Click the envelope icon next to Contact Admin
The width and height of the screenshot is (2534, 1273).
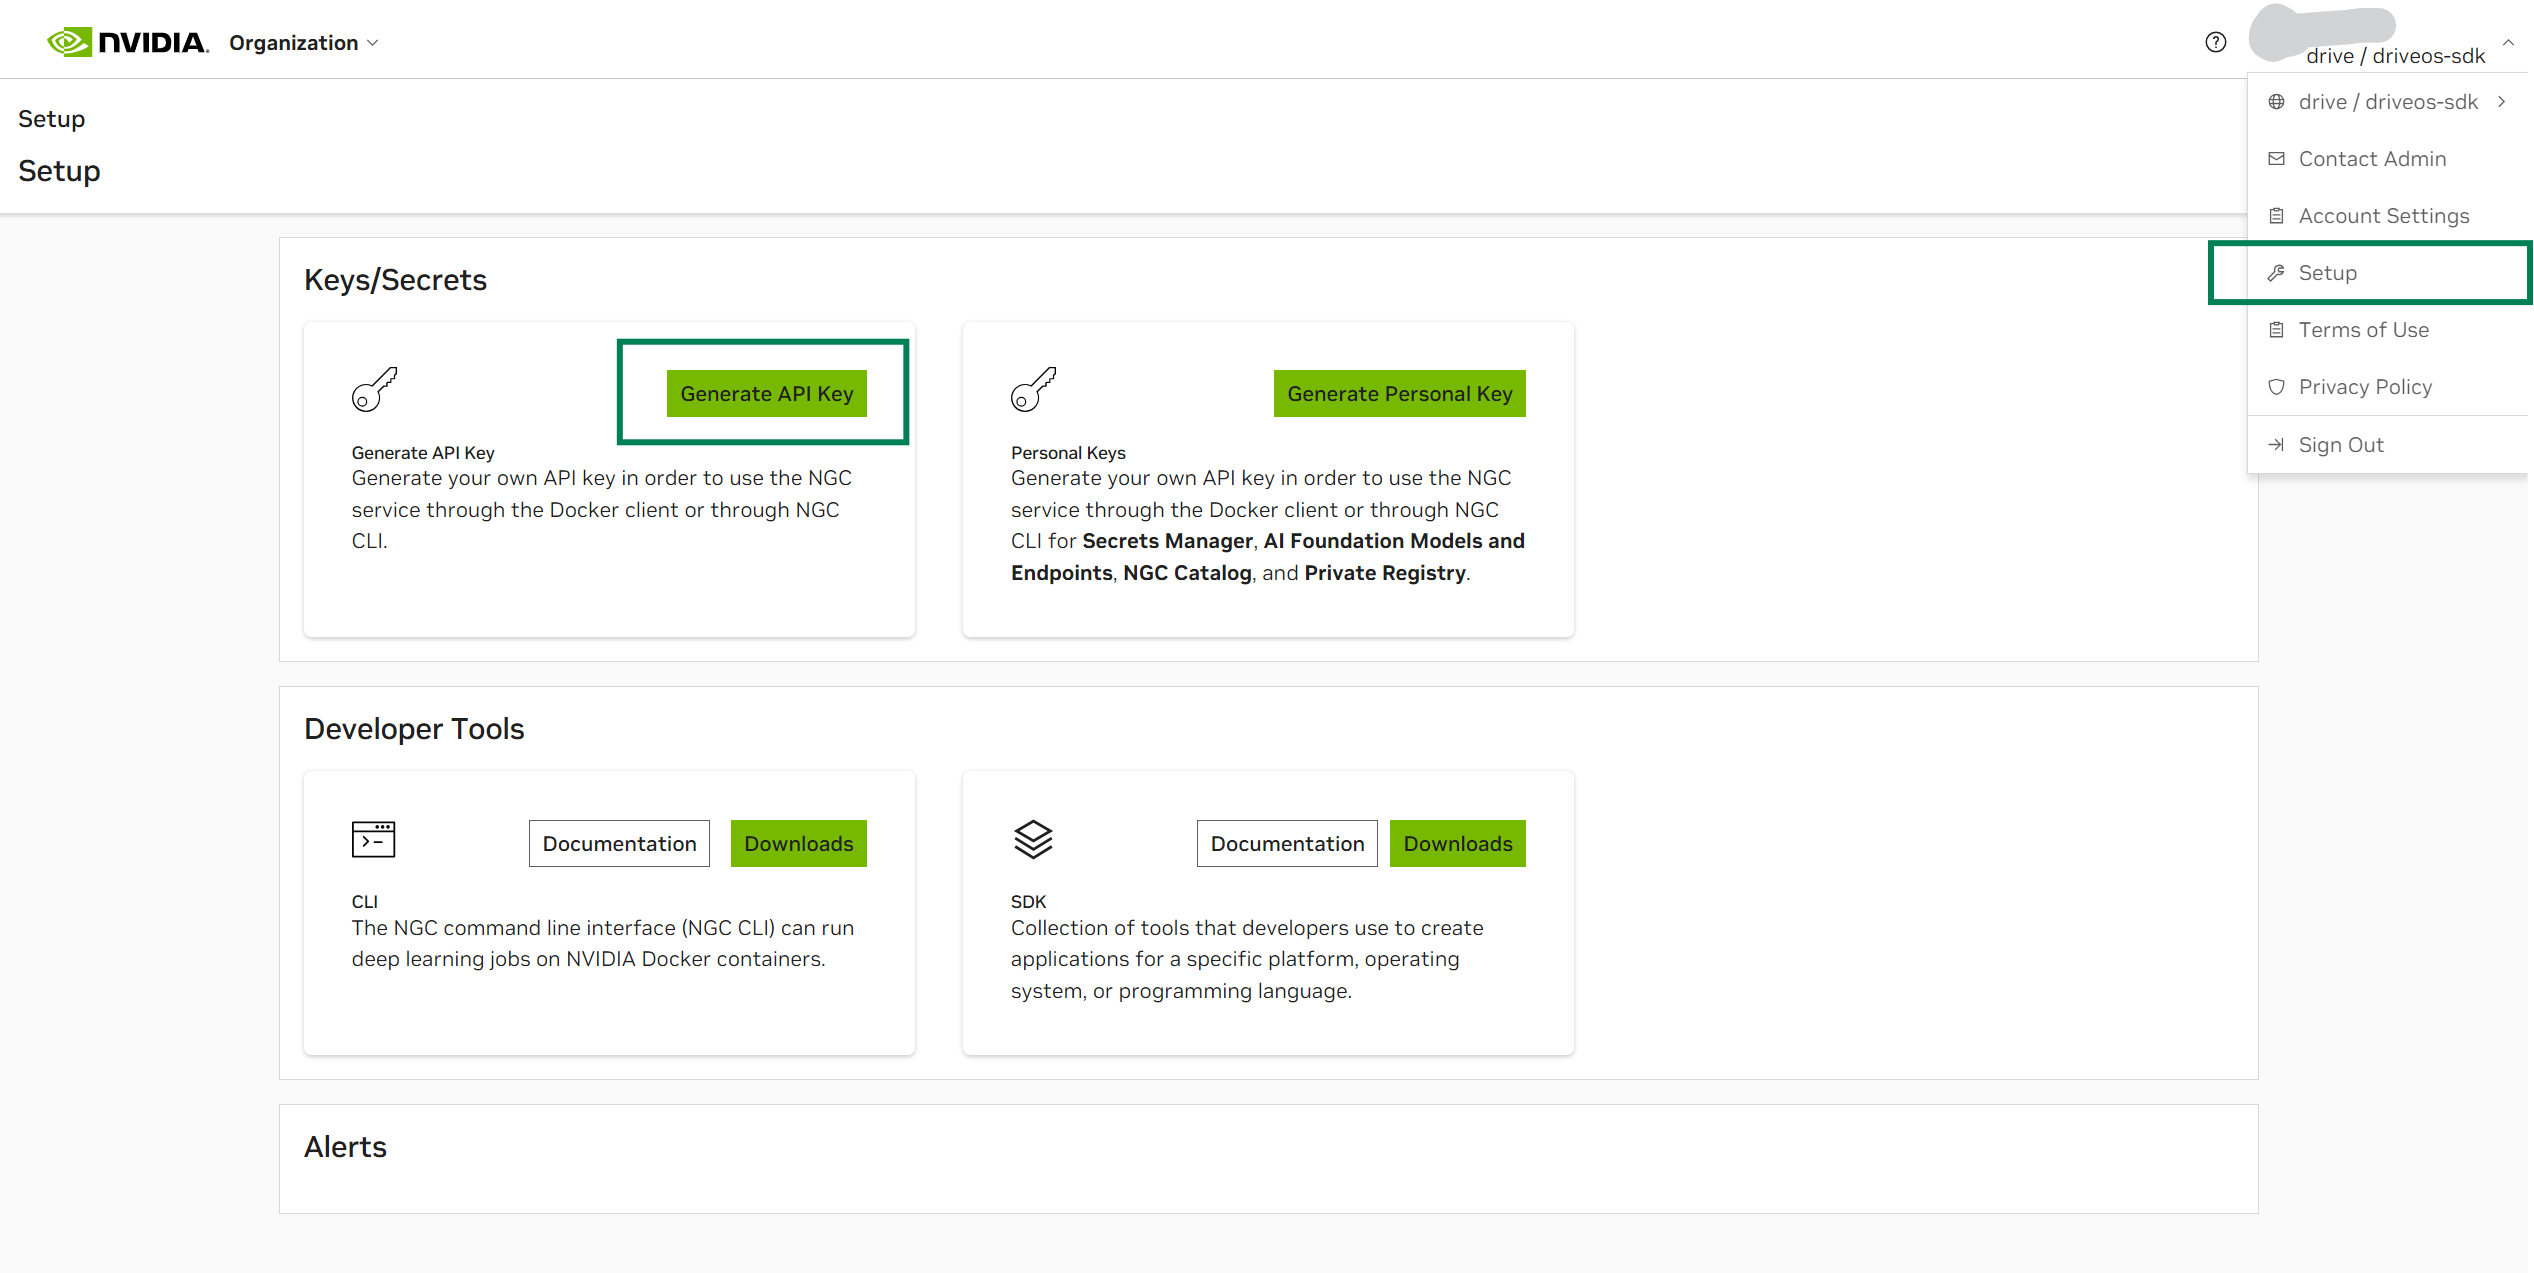tap(2276, 159)
